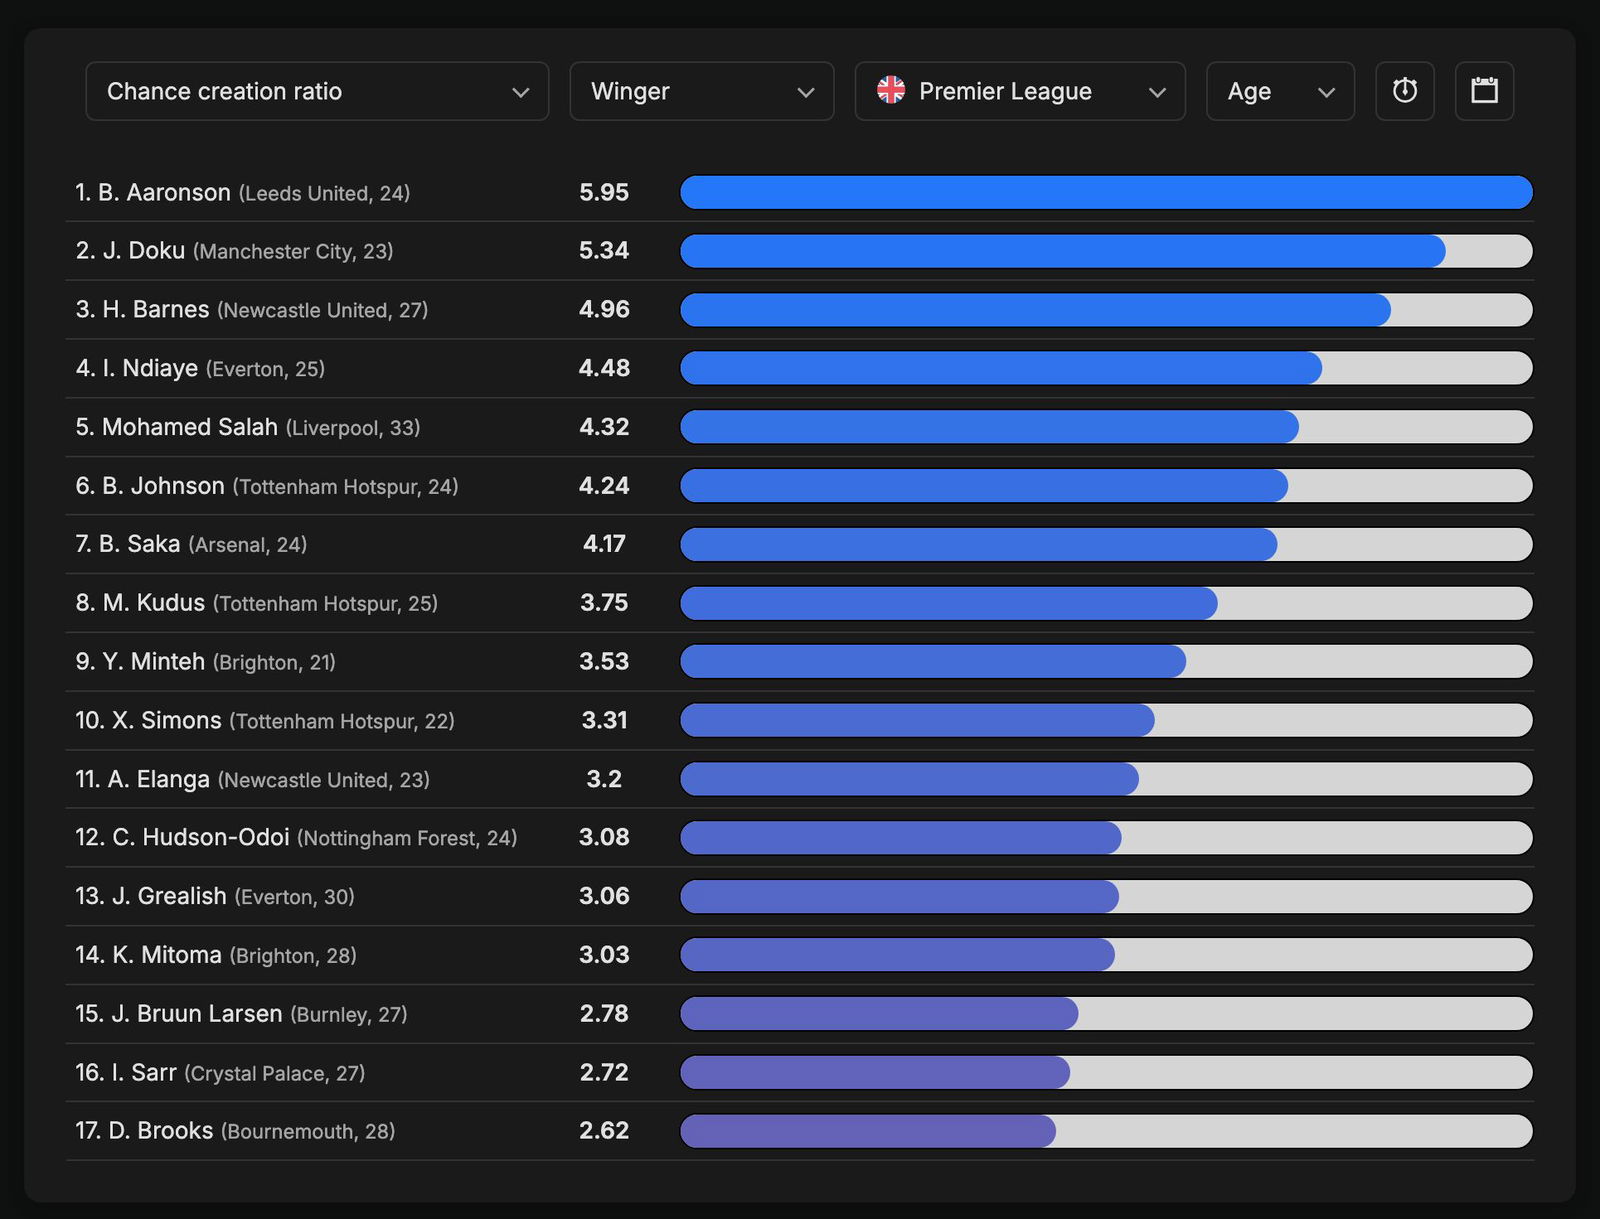Open J. Grealish player entry
The image size is (1600, 1219).
pyautogui.click(x=169, y=896)
